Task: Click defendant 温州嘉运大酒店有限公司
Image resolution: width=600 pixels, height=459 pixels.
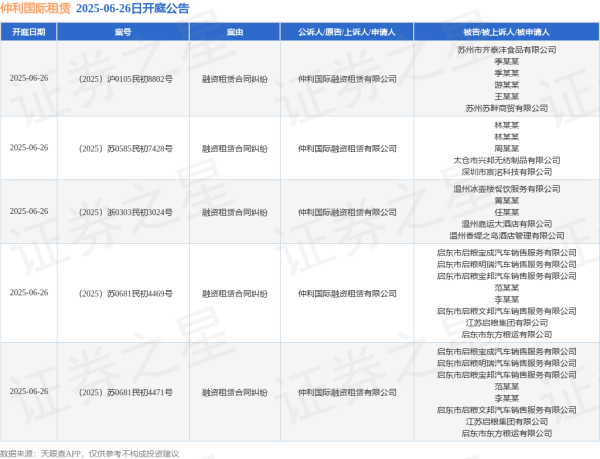Action: tap(507, 224)
